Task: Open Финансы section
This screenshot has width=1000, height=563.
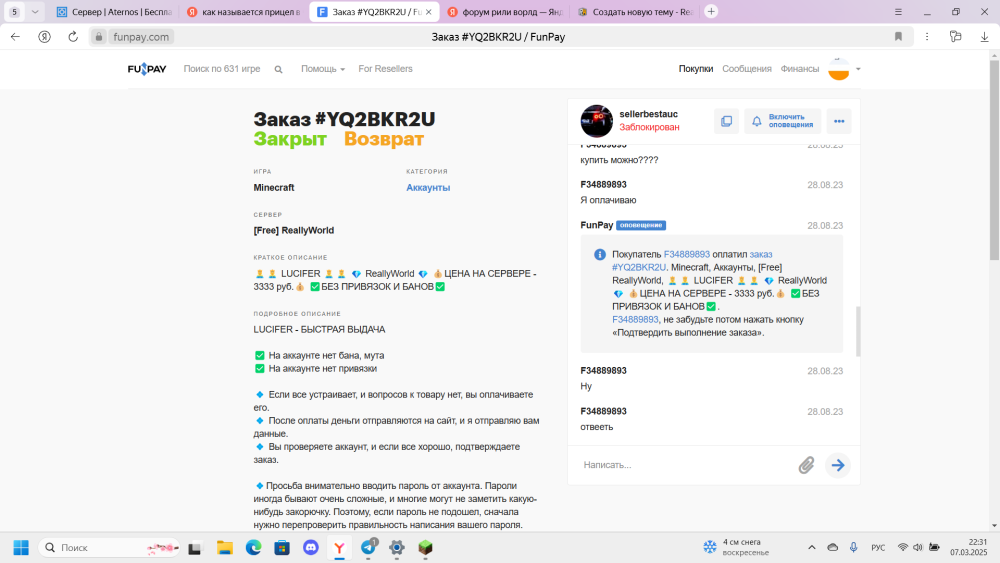Action: 800,69
